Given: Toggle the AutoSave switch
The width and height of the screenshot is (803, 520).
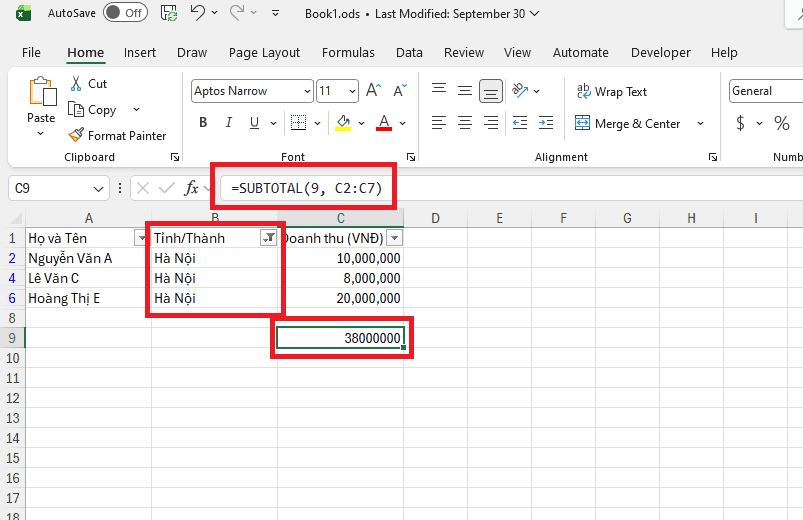Looking at the screenshot, I should click(125, 13).
